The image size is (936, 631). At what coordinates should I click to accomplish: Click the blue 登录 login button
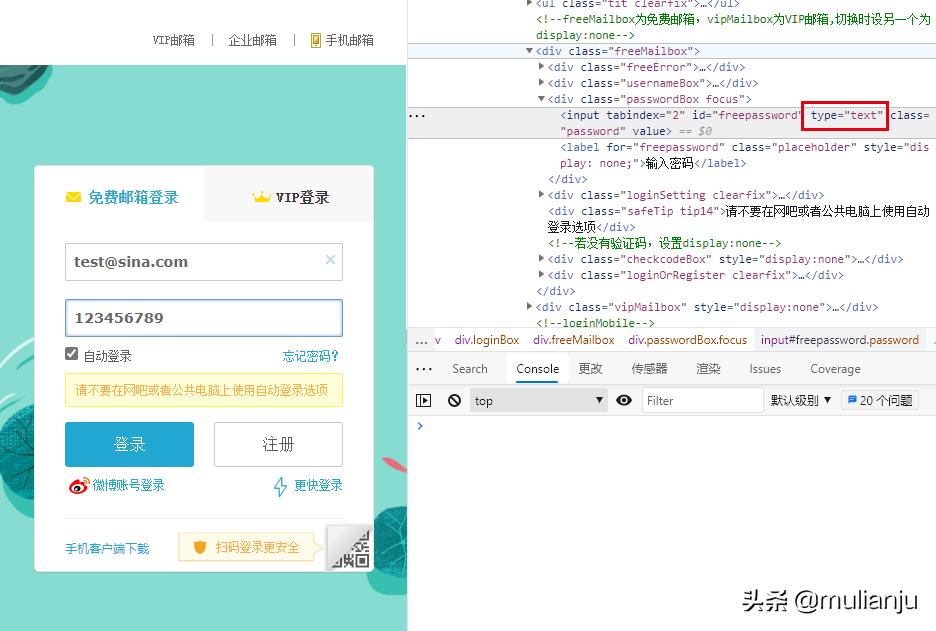click(130, 443)
